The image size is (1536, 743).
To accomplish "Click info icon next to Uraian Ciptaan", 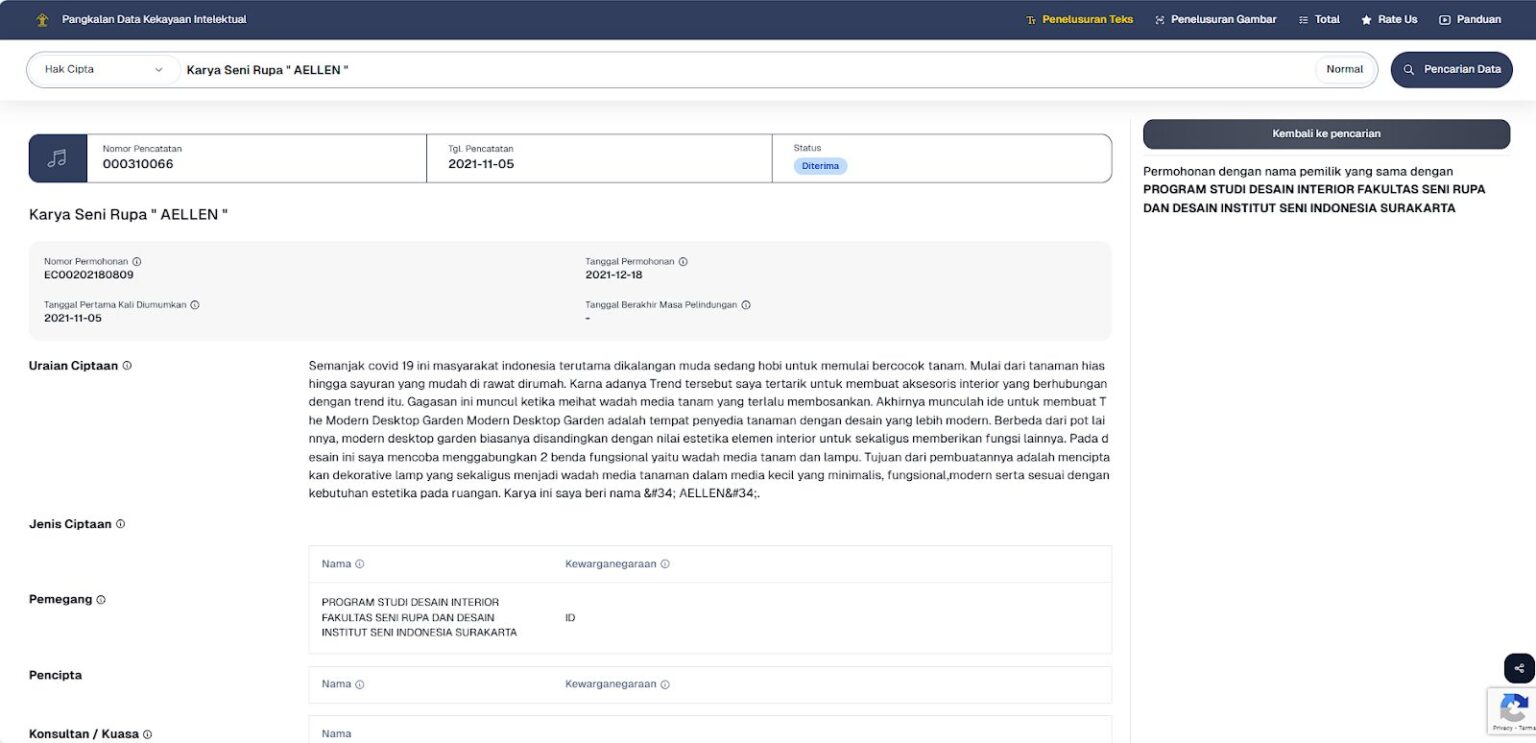I will click(x=127, y=366).
